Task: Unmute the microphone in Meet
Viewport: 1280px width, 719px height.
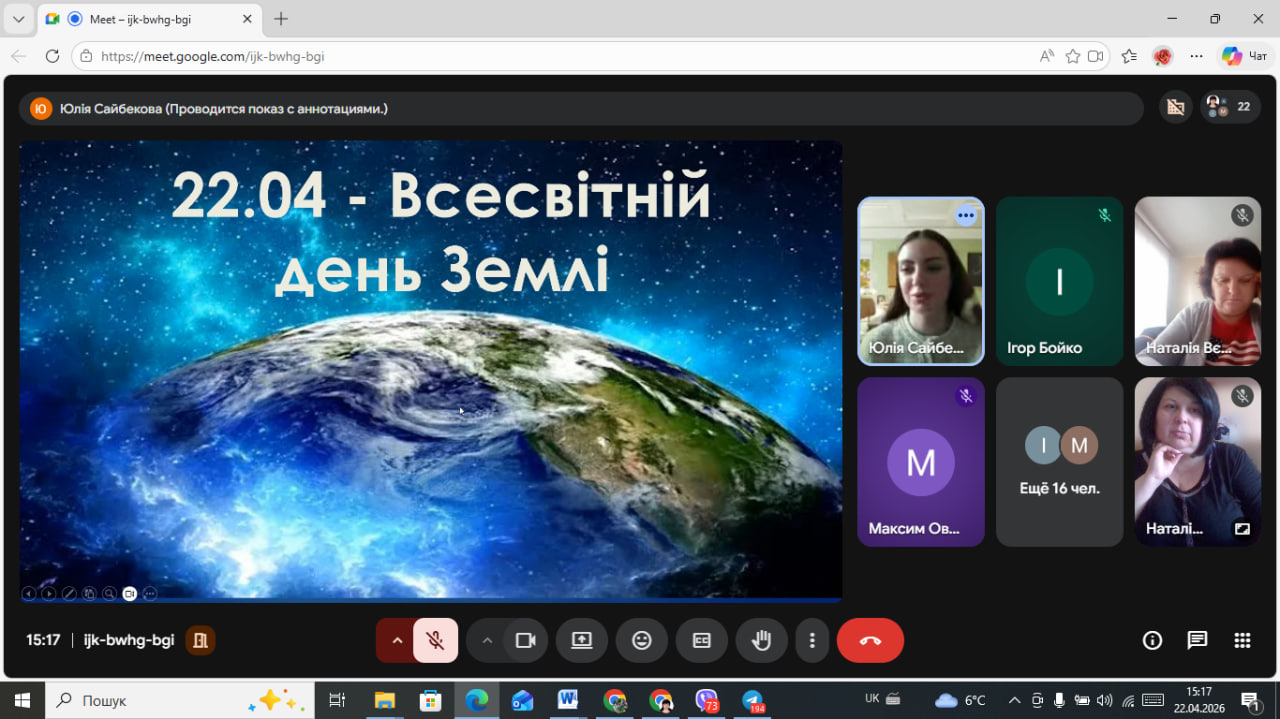Action: tap(435, 641)
